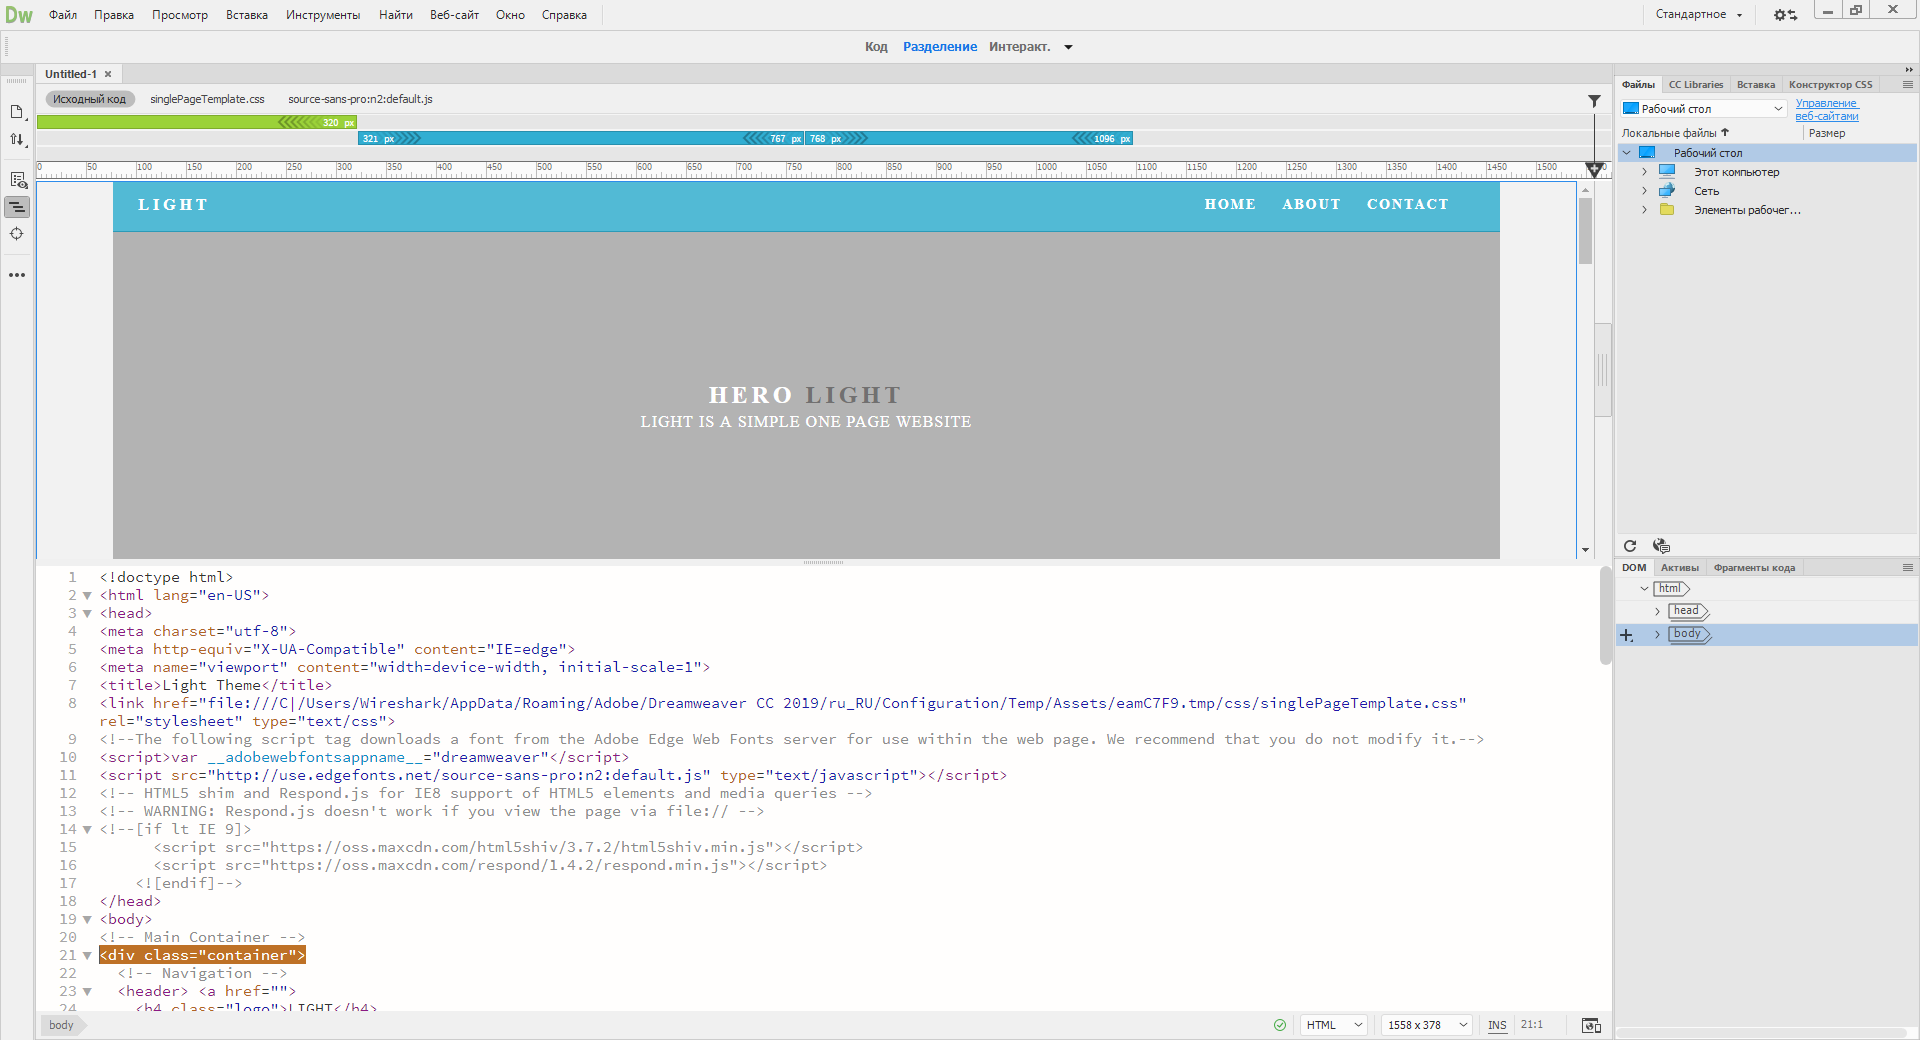Open the Рабочий стол site dropdown
The width and height of the screenshot is (1920, 1040).
(1703, 109)
